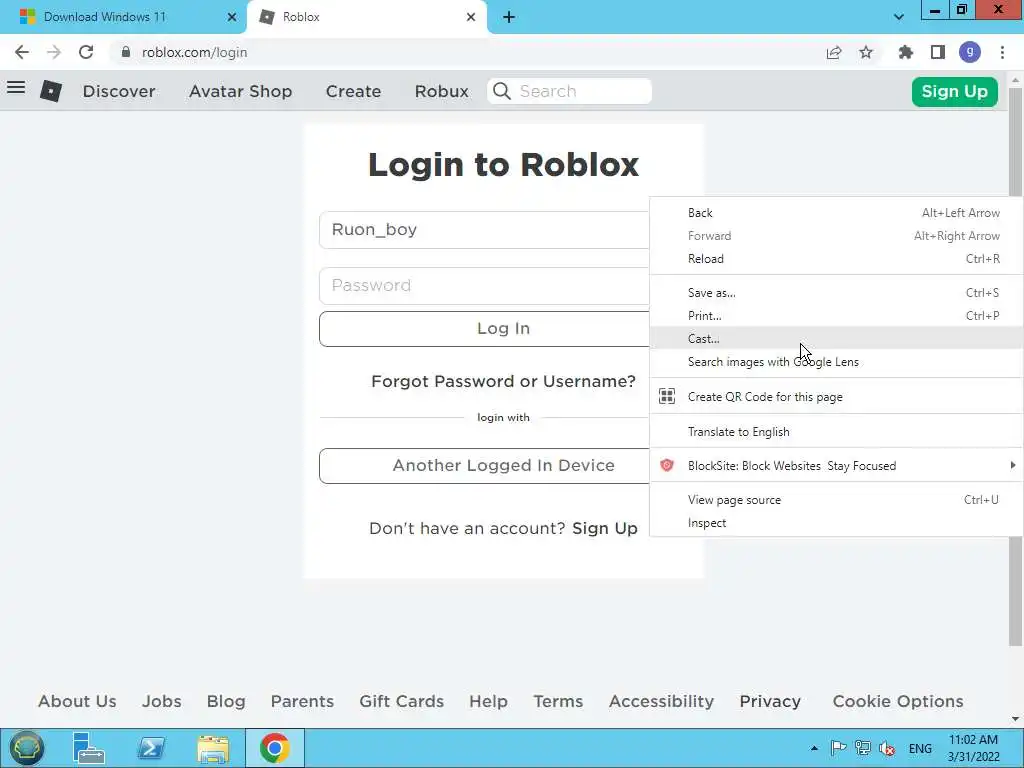The height and width of the screenshot is (768, 1024).
Task: Open the Start button on taskbar
Action: pyautogui.click(x=26, y=748)
